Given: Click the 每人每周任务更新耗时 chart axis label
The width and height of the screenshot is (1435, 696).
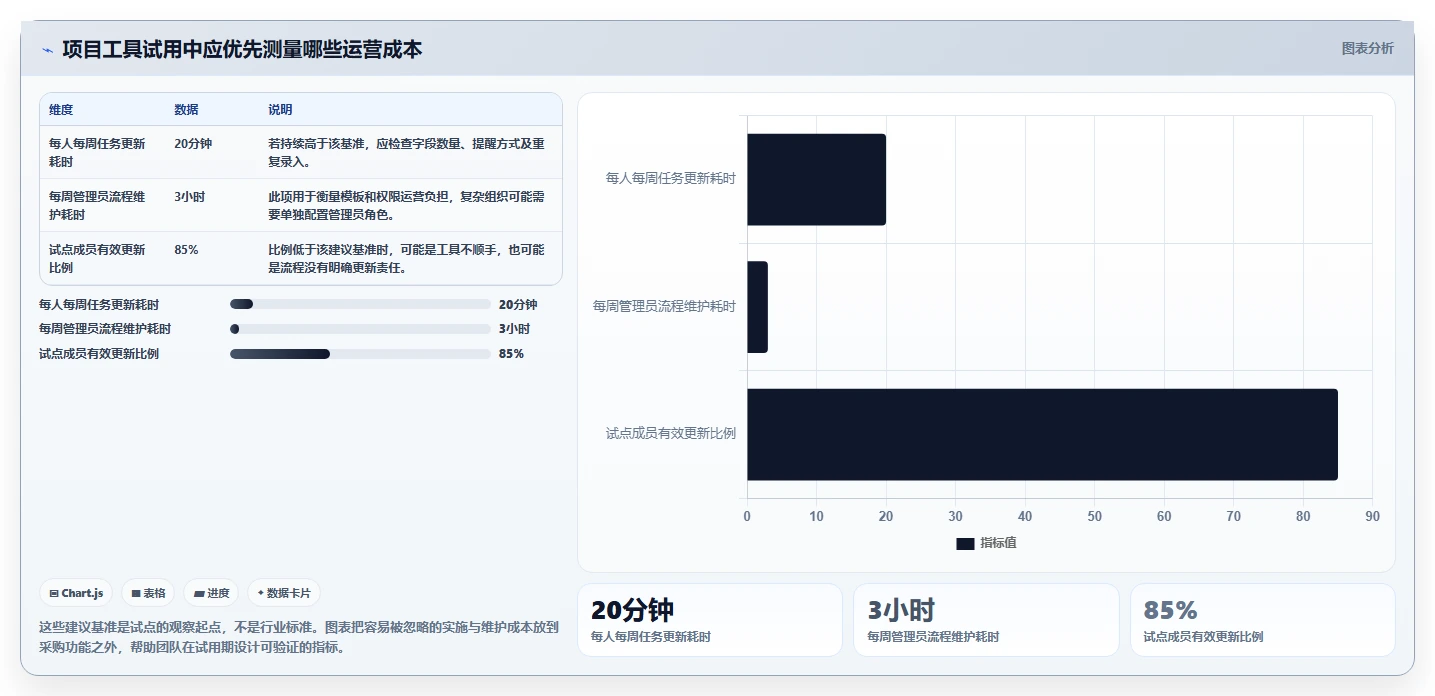Looking at the screenshot, I should (x=670, y=178).
